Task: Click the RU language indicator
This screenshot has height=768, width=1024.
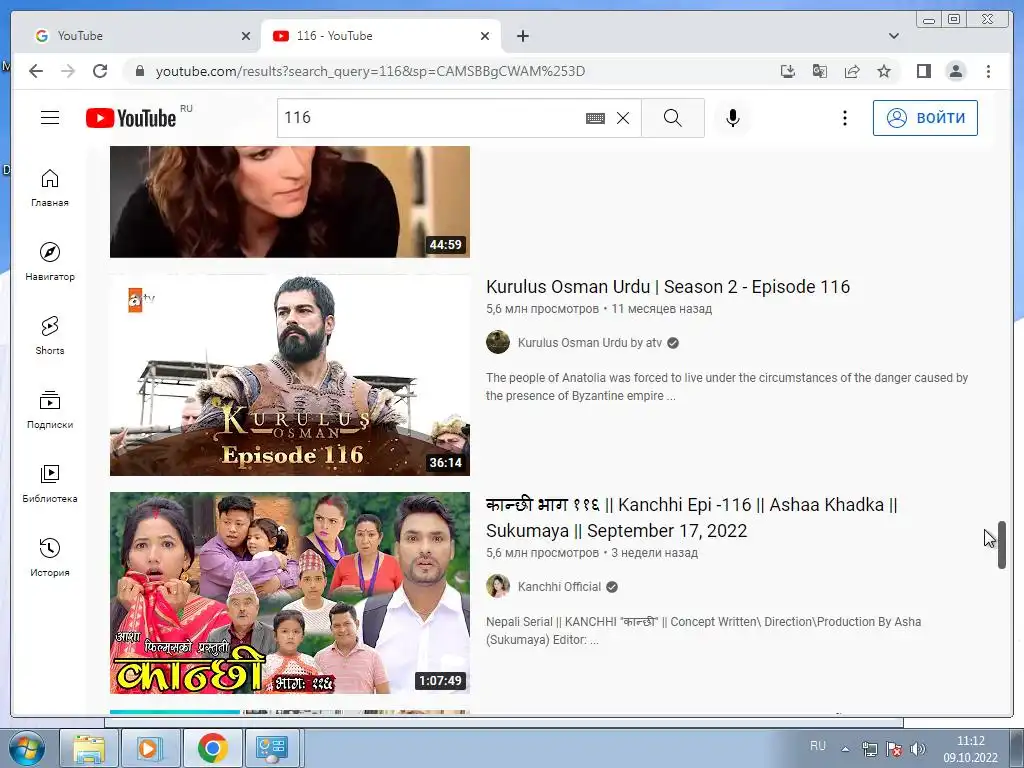Action: coord(818,746)
